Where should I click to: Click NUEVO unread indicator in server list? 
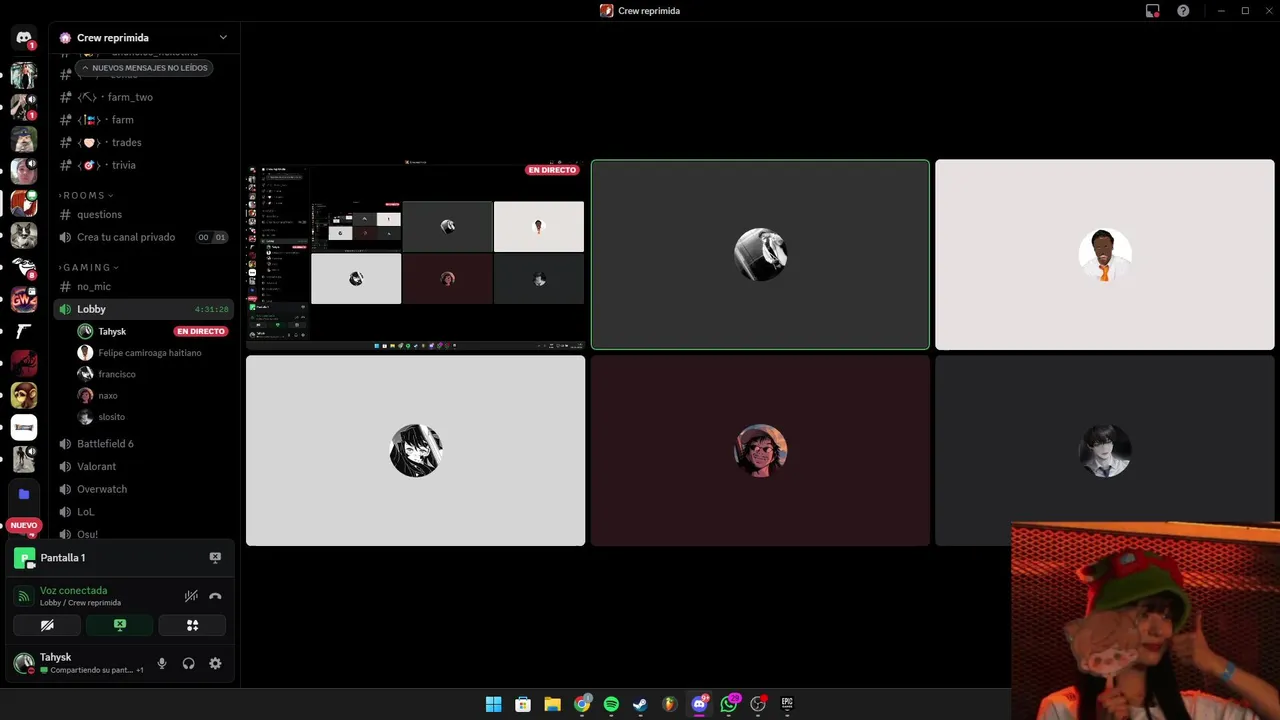pos(24,525)
